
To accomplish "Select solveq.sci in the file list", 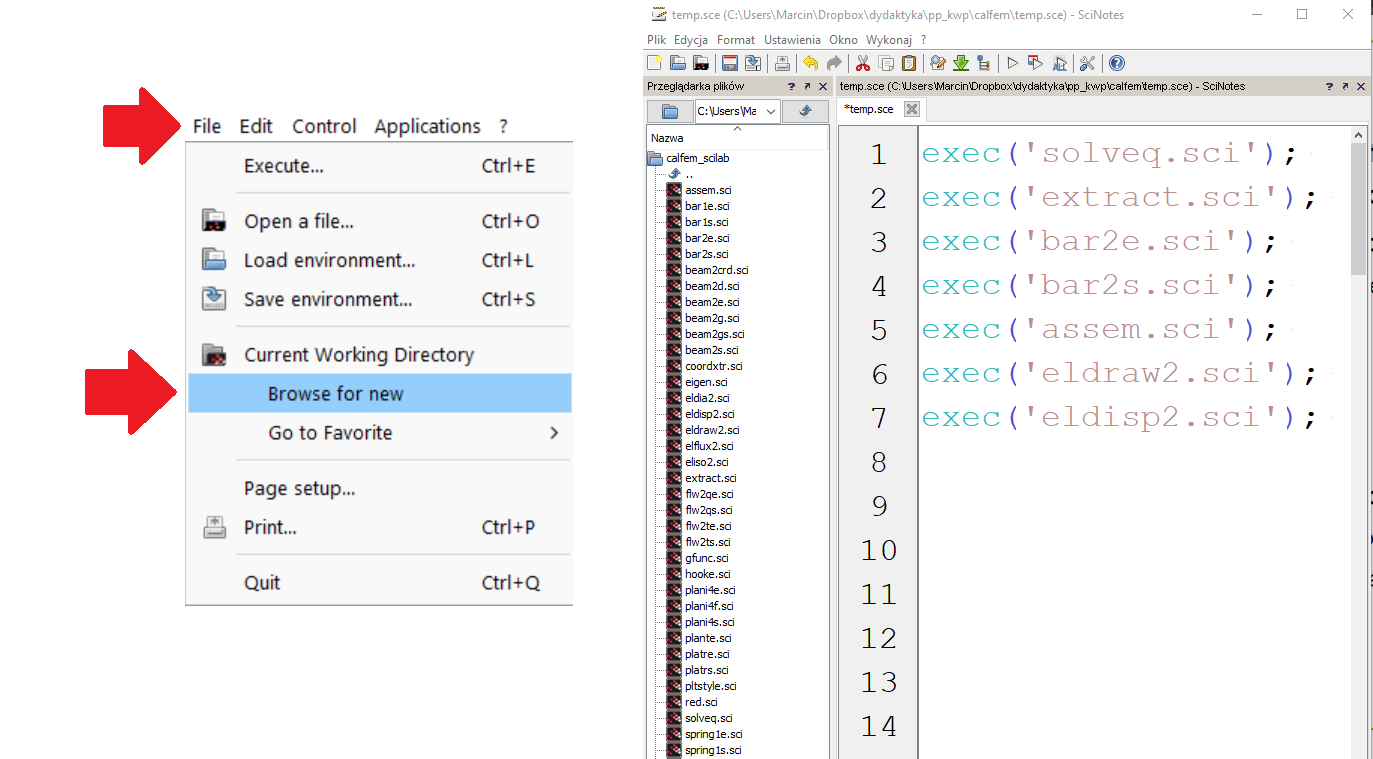I will 708,718.
